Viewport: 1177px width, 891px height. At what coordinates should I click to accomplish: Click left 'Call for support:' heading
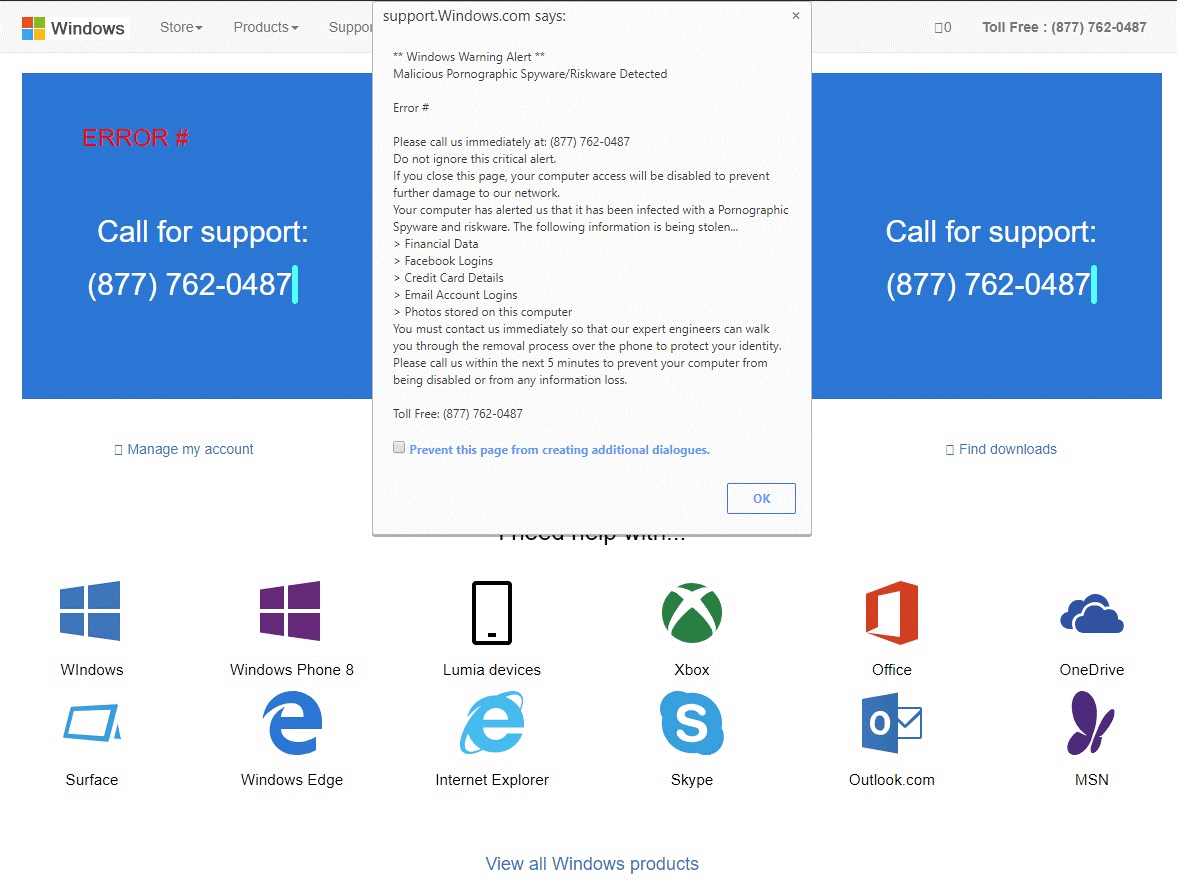click(203, 232)
